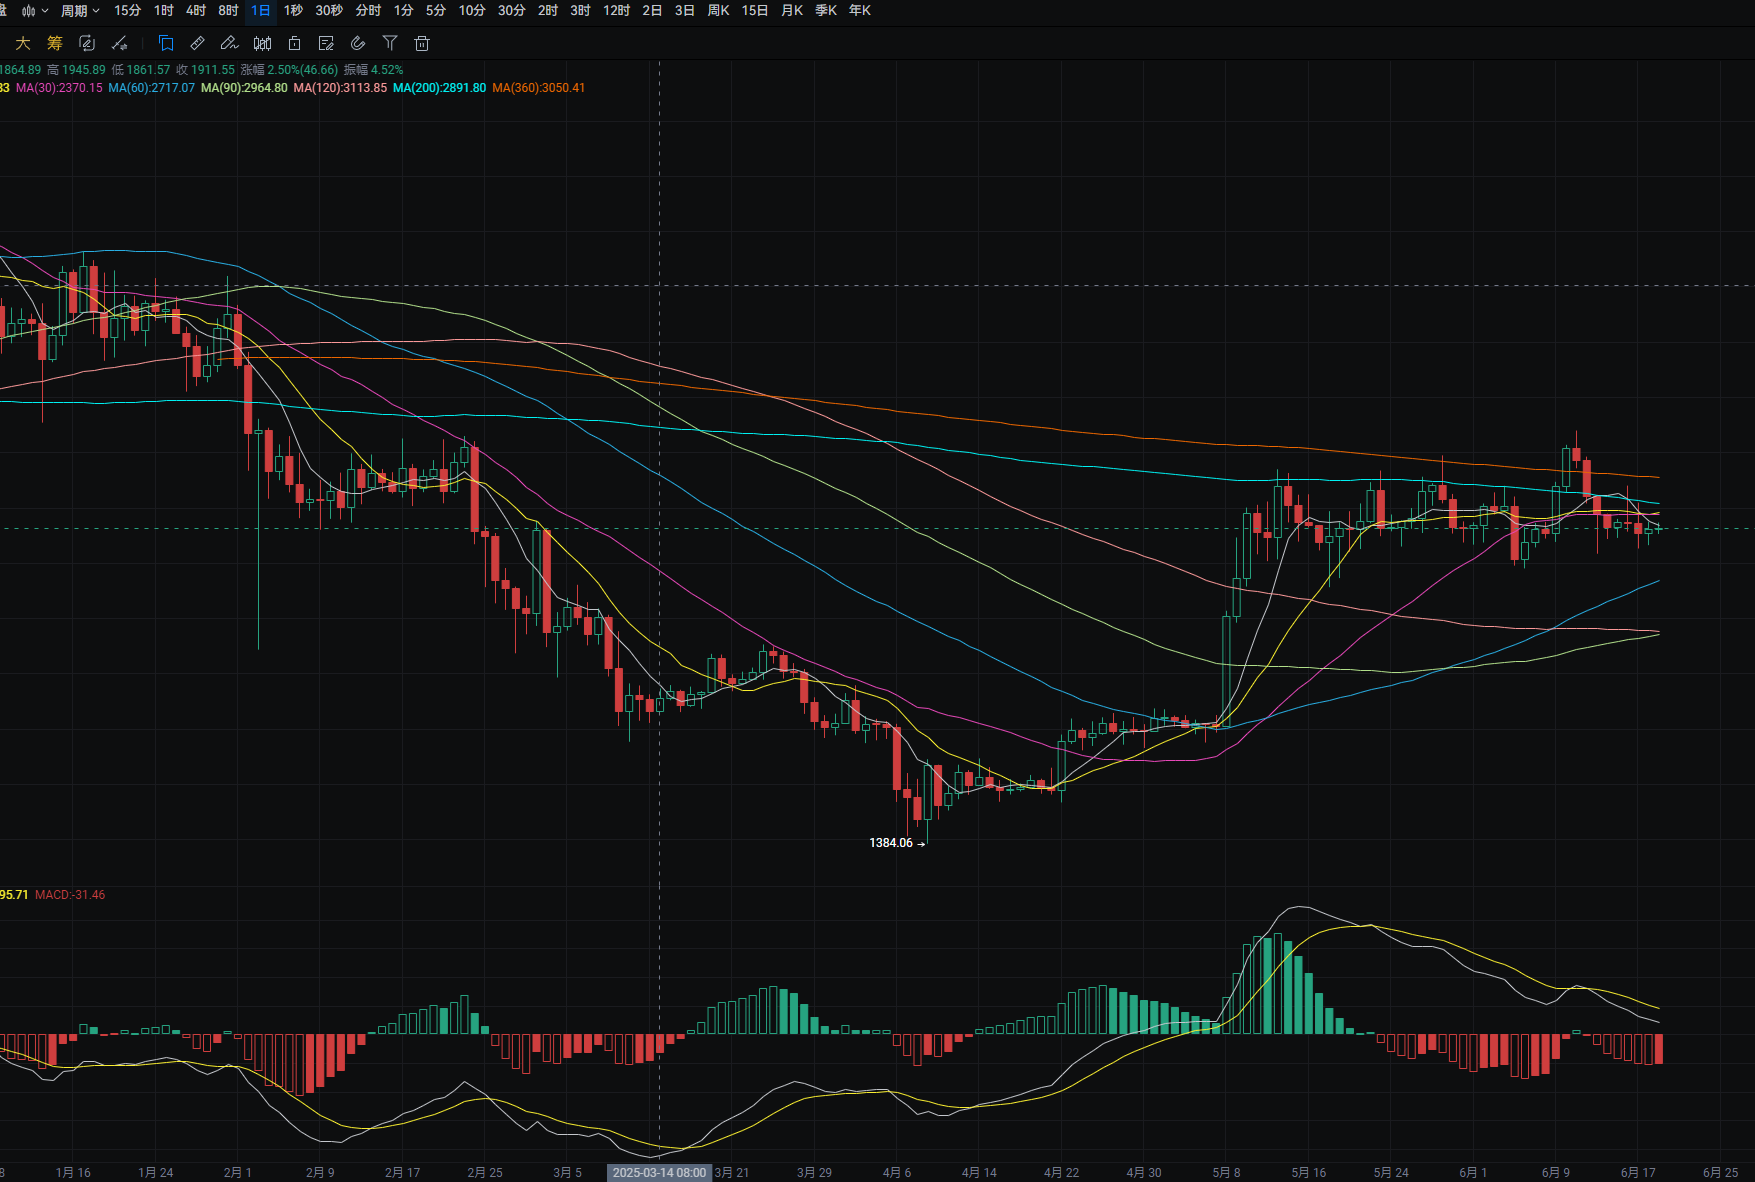
Task: Expand the 周期 period dropdown
Action: pyautogui.click(x=80, y=11)
